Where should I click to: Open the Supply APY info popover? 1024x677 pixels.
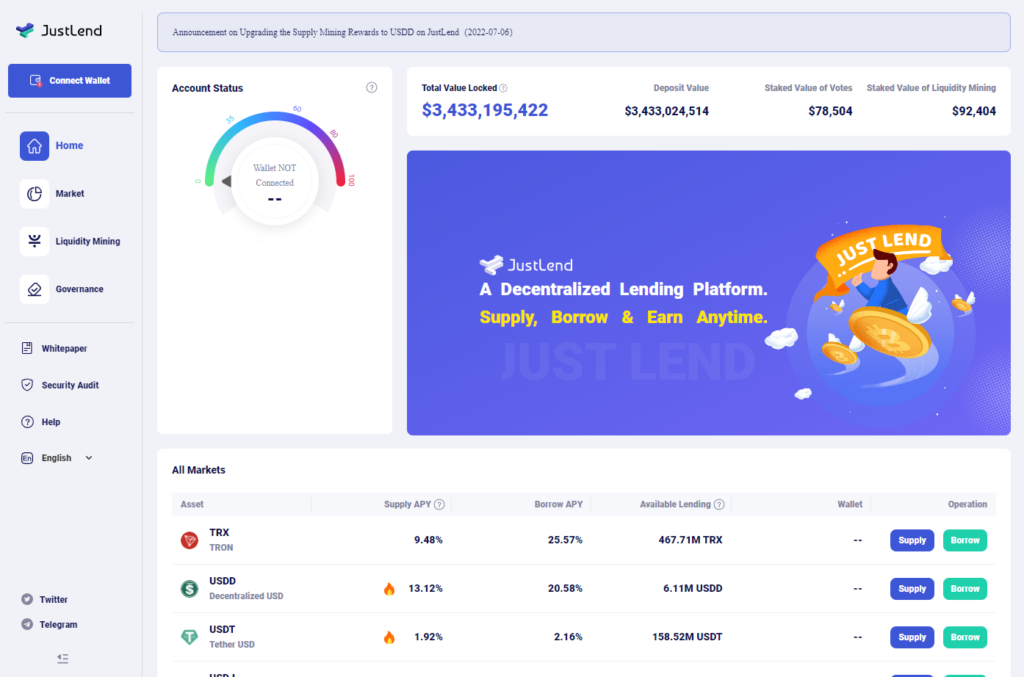440,504
